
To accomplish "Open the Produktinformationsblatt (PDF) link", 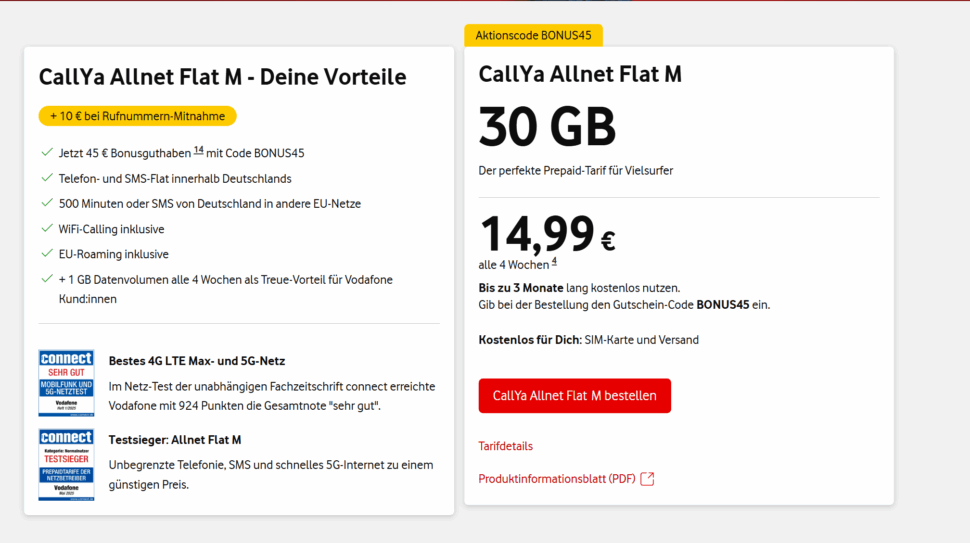I will click(x=556, y=479).
